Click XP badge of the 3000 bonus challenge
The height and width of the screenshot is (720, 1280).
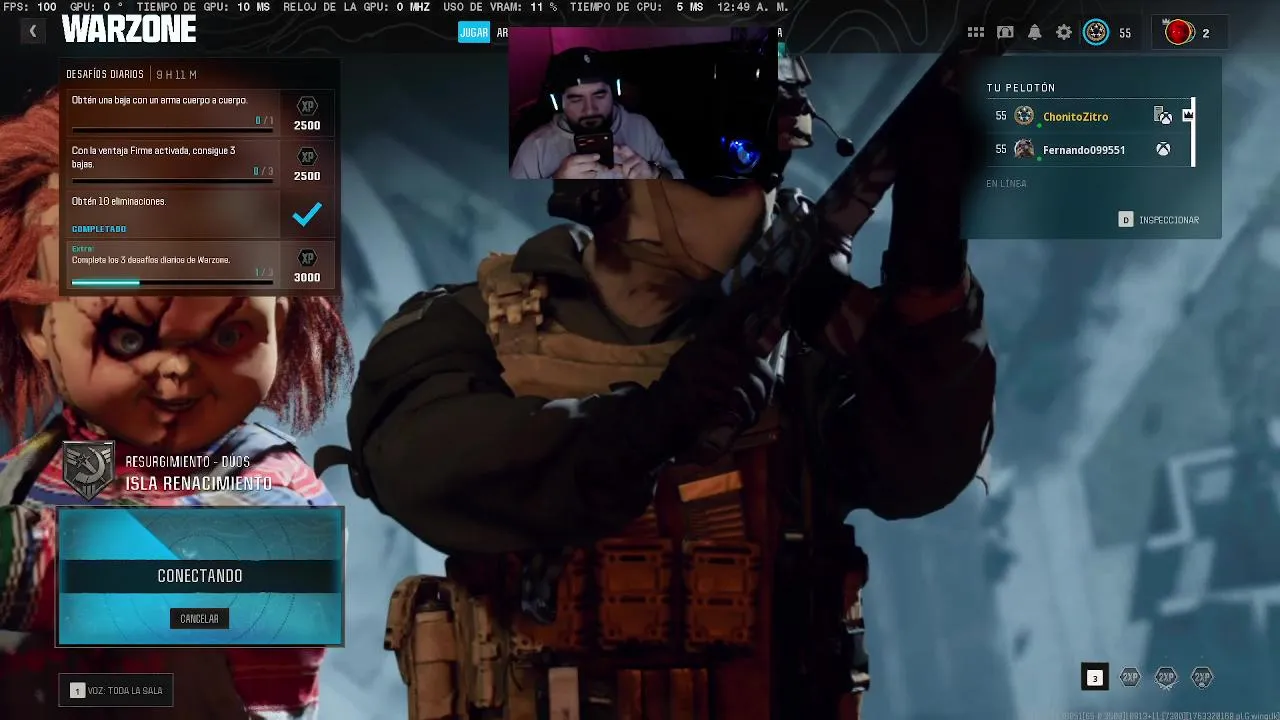[307, 258]
